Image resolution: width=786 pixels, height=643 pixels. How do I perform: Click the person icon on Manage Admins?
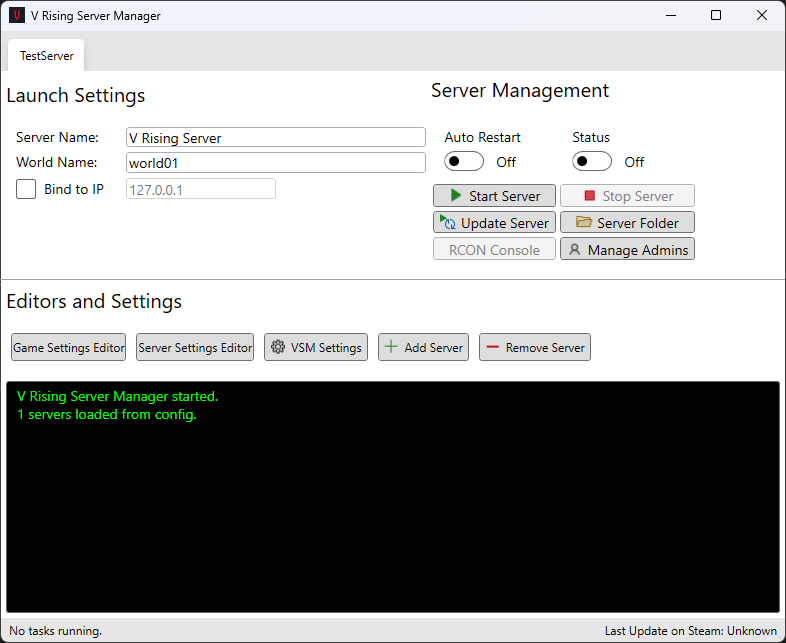tap(574, 249)
